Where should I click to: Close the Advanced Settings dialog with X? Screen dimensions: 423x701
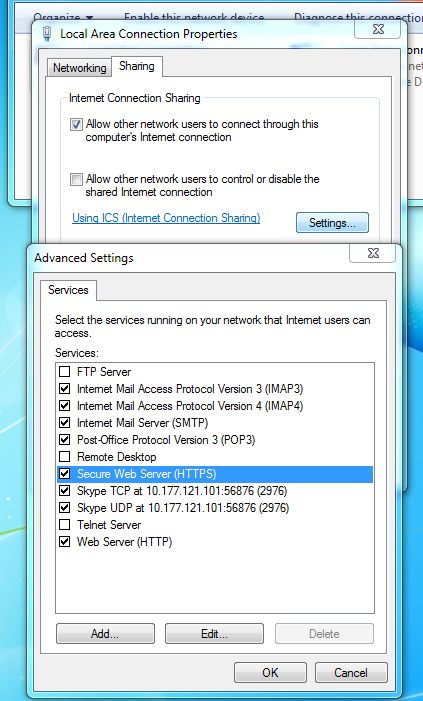pos(372,253)
